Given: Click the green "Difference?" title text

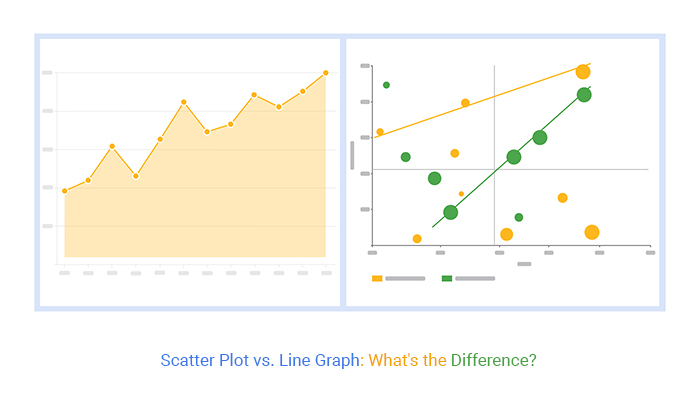Looking at the screenshot, I should pyautogui.click(x=493, y=360).
